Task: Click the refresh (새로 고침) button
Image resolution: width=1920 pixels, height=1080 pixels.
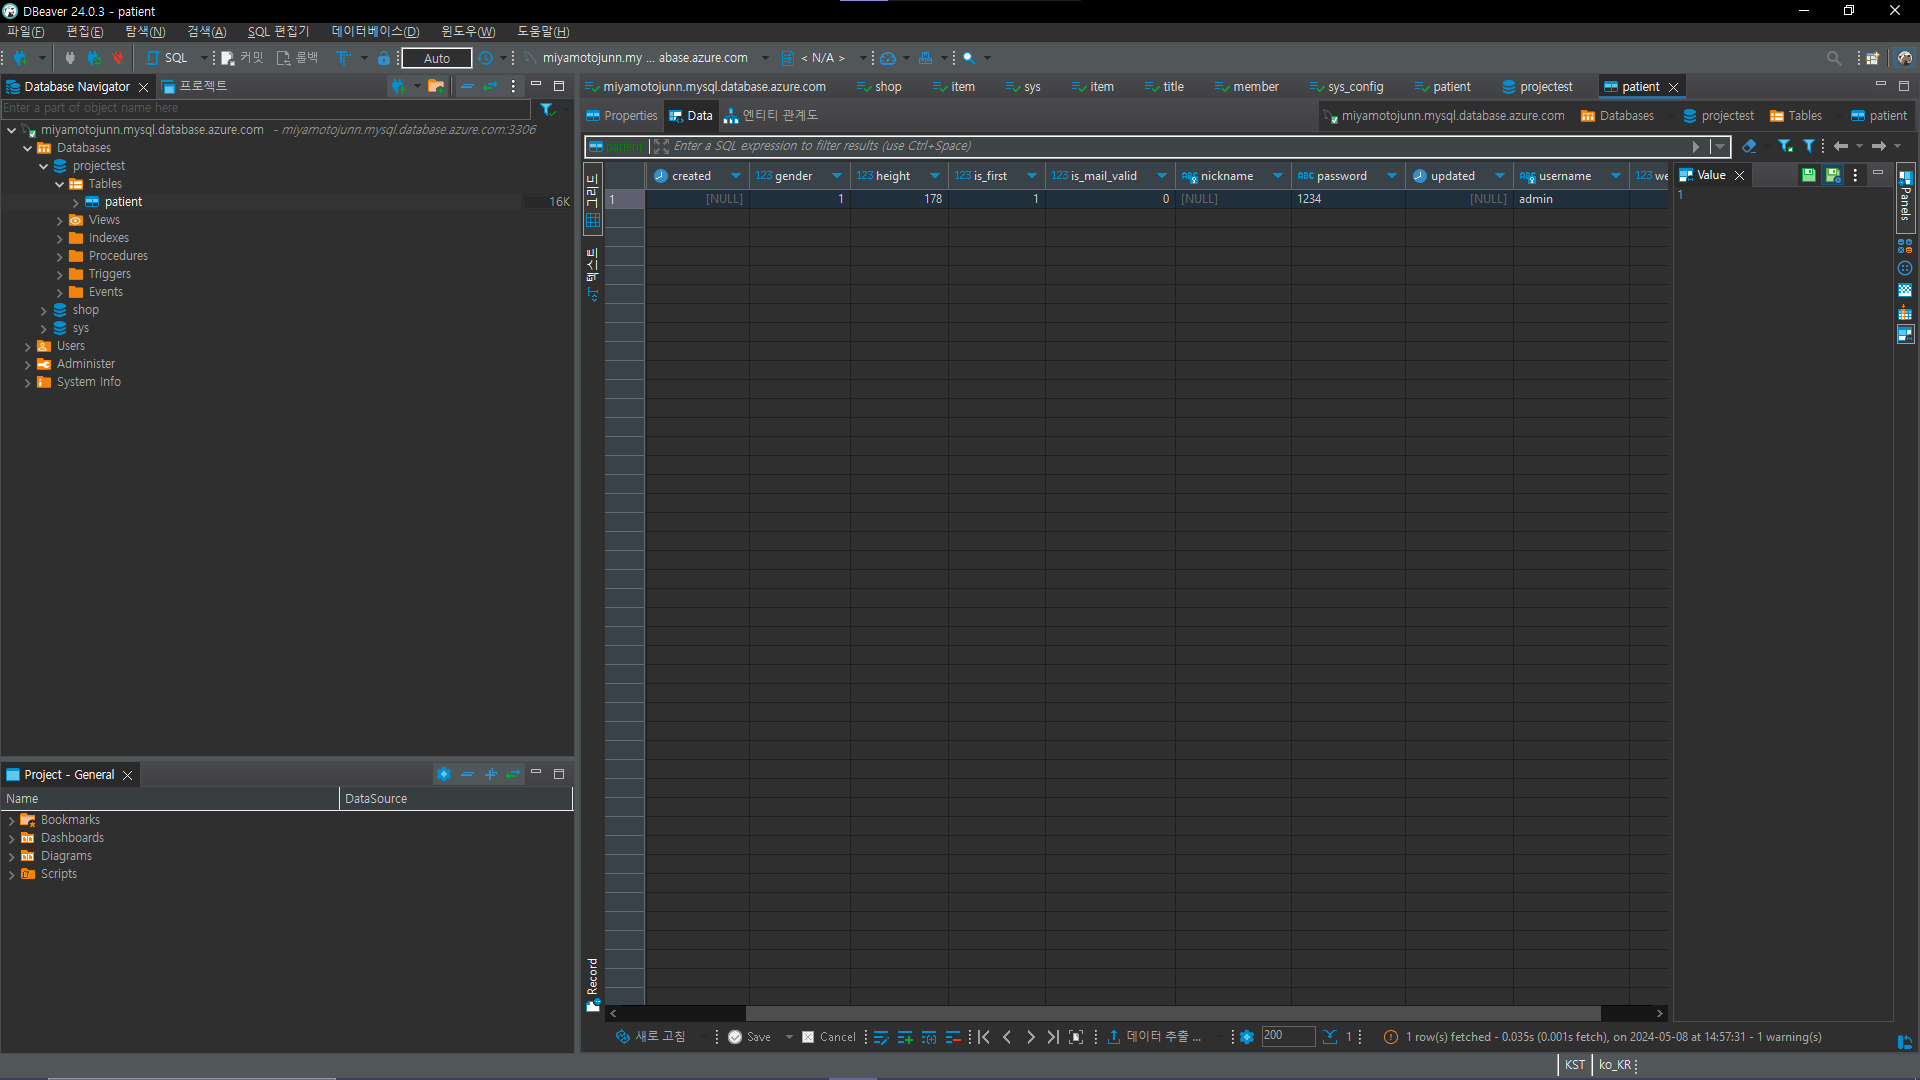Action: click(x=651, y=1037)
